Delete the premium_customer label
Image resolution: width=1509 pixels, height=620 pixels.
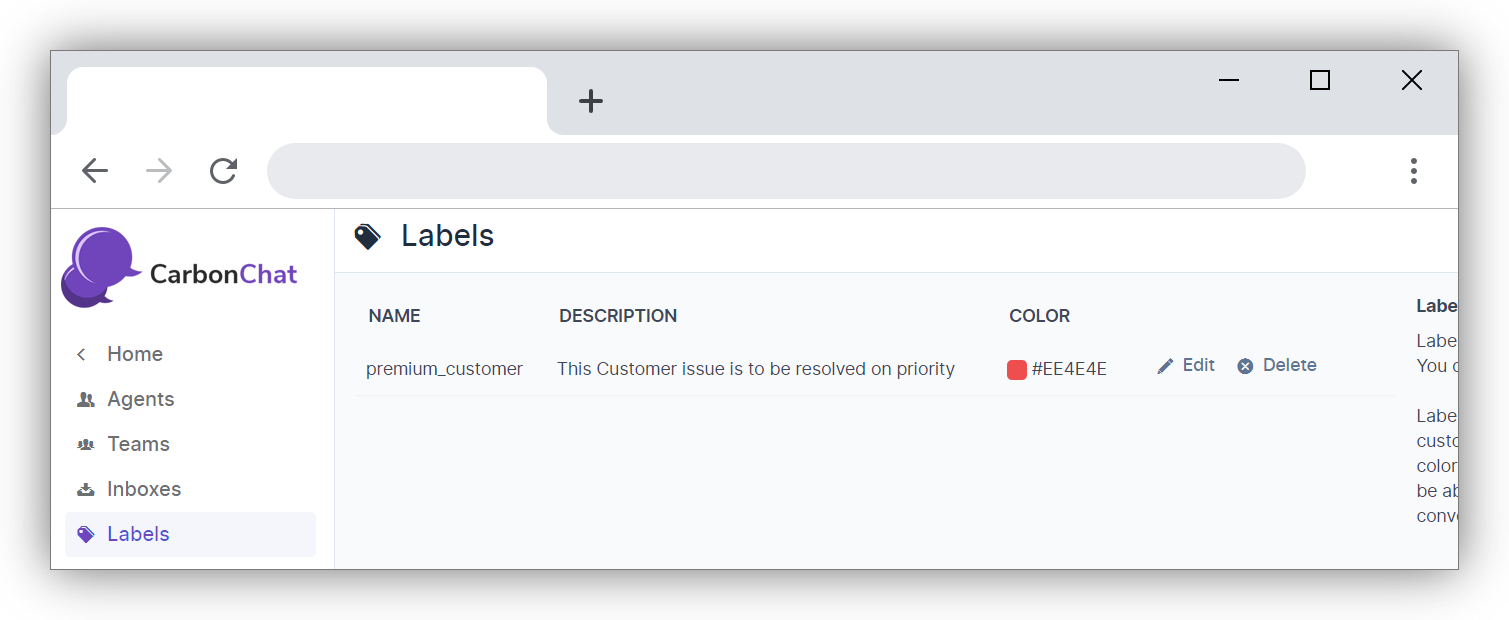click(x=1277, y=365)
